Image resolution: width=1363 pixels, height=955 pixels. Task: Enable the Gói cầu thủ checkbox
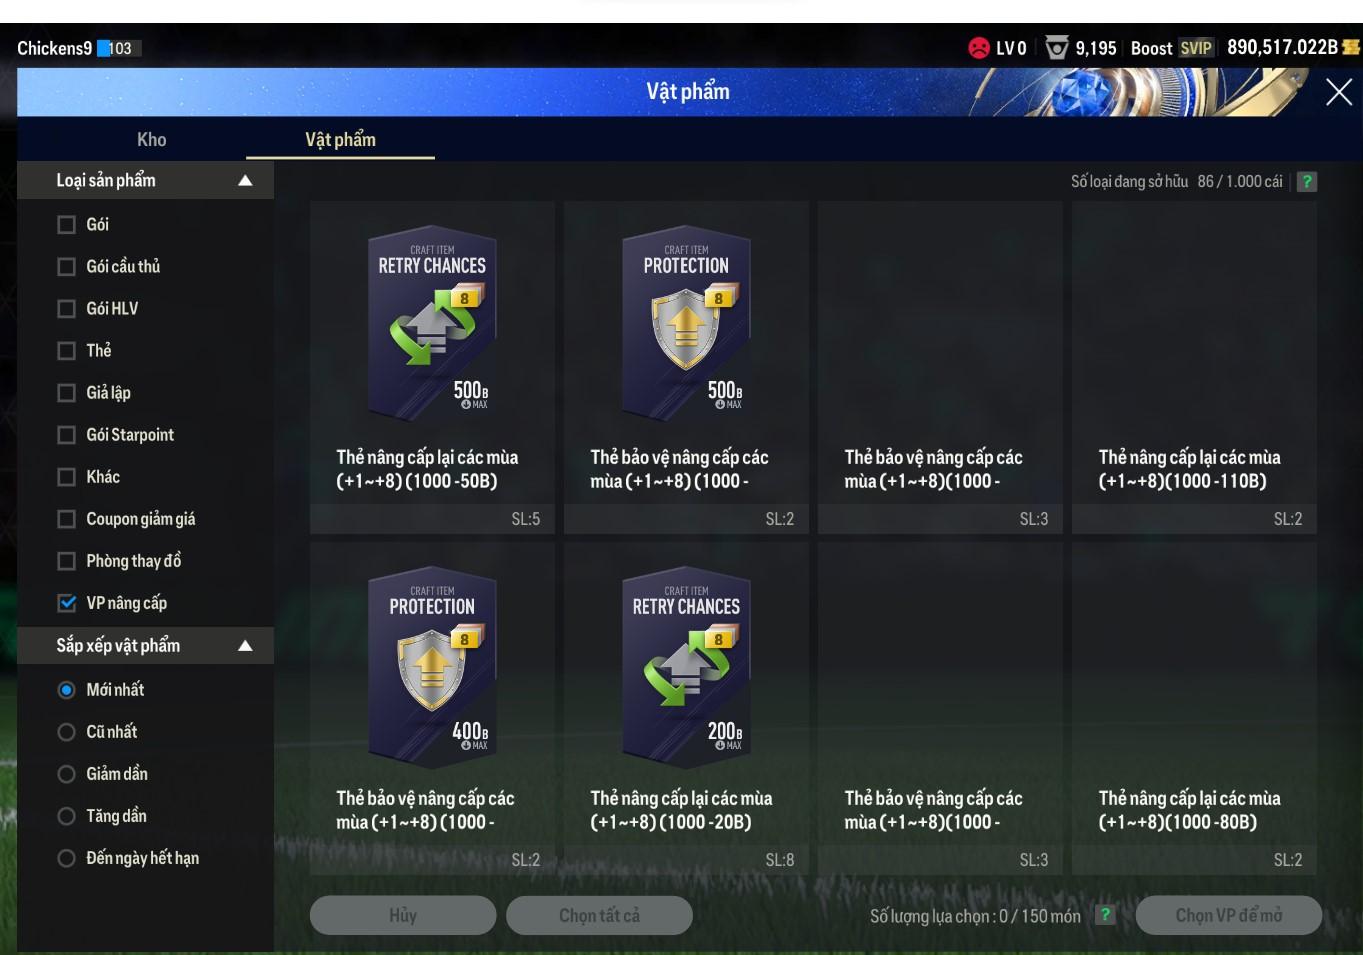67,267
